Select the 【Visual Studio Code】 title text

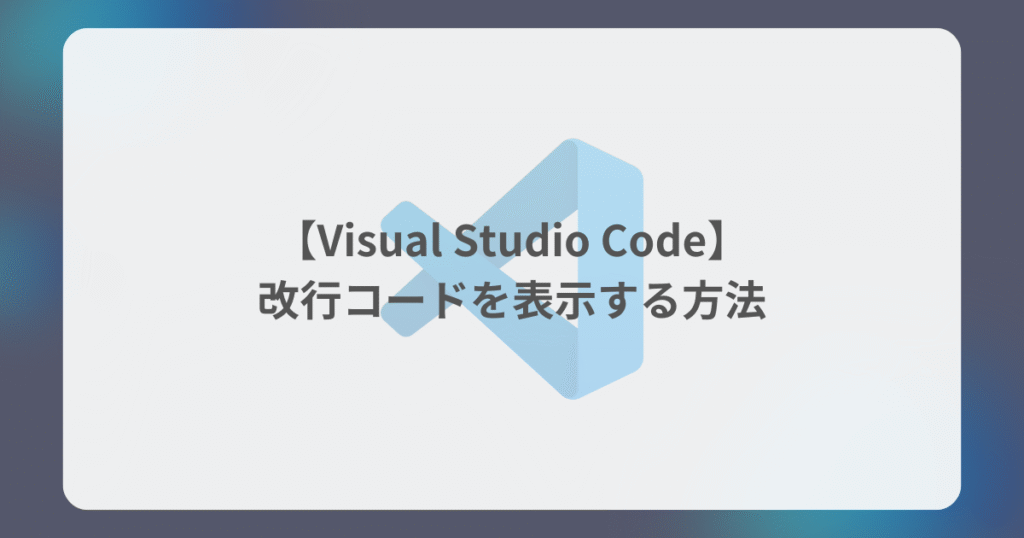click(512, 241)
